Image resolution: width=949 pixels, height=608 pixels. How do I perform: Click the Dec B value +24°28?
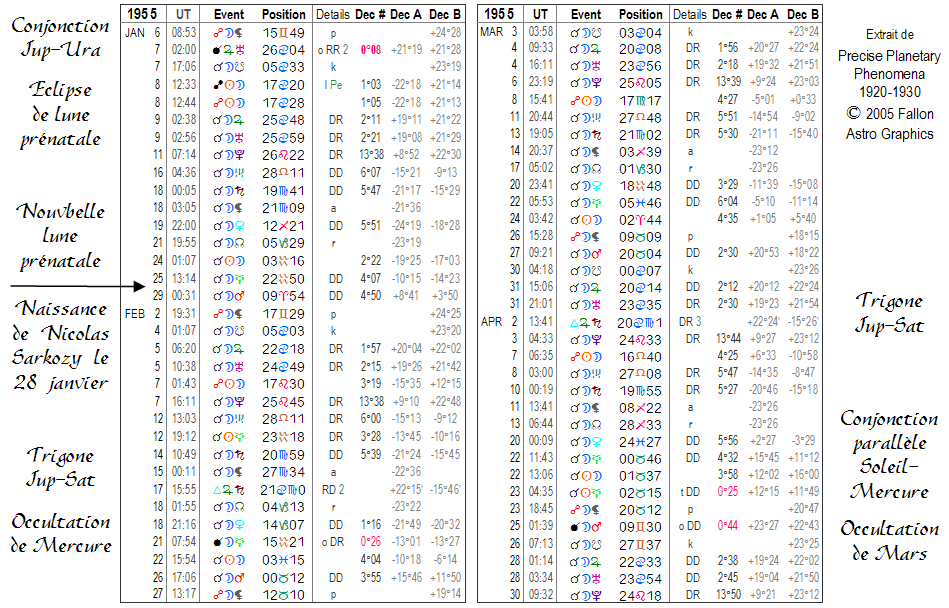[x=445, y=33]
